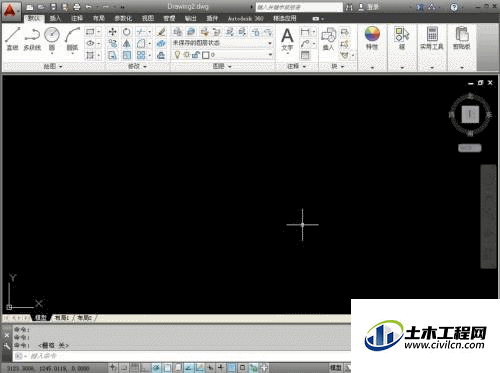Open the Properties color wheel panel
Screen dimensions: 500x373
click(x=372, y=39)
